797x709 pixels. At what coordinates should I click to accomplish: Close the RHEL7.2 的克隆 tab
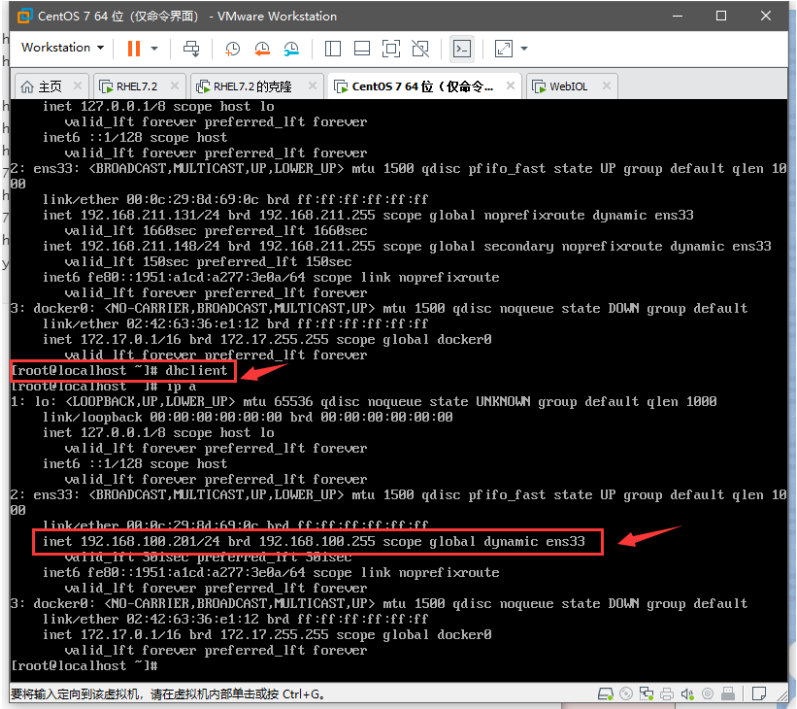313,86
